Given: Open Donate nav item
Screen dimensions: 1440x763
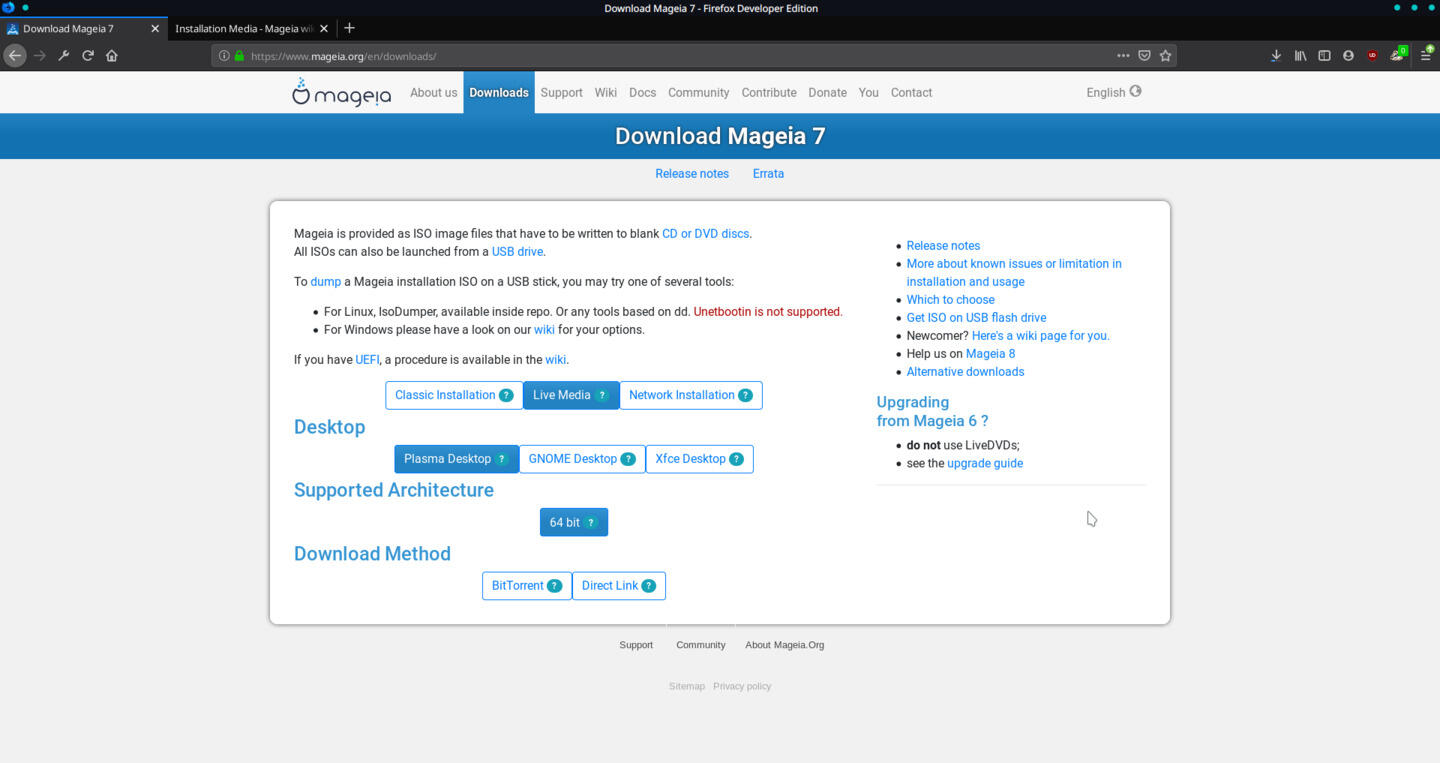Looking at the screenshot, I should coord(827,92).
